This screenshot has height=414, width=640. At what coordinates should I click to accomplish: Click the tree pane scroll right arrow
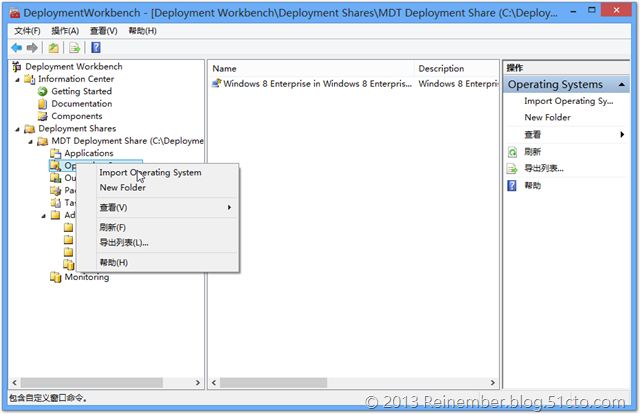point(198,383)
